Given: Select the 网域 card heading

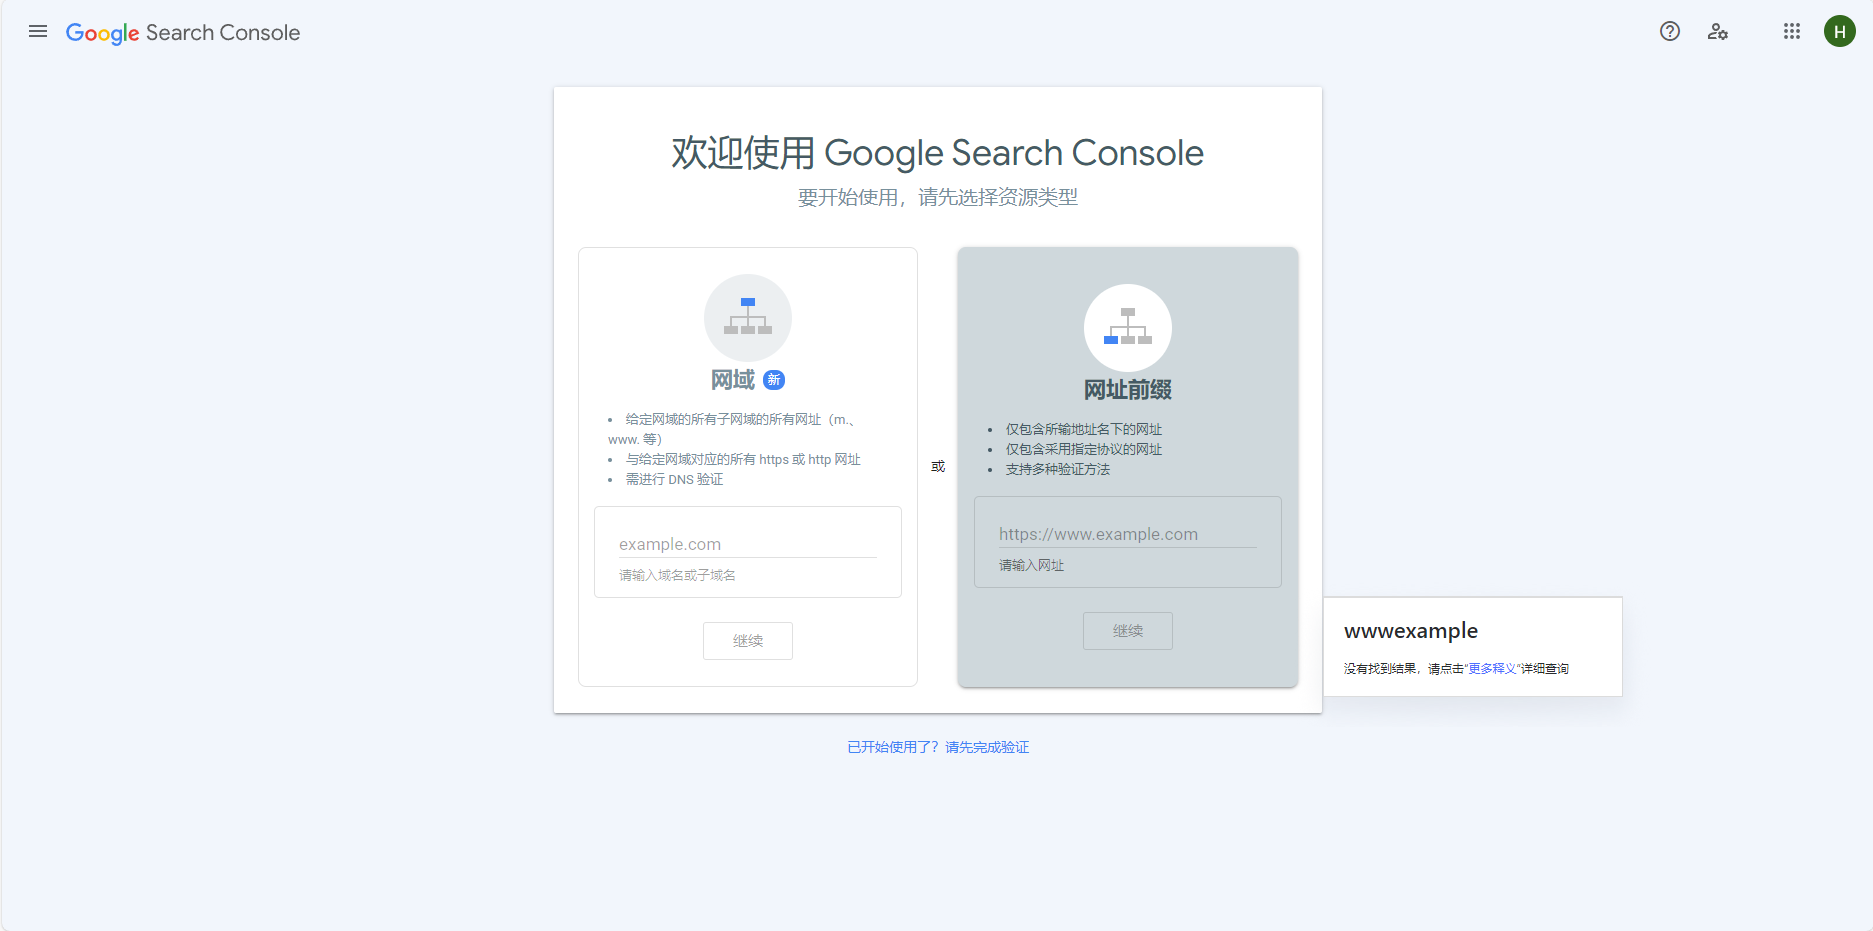Looking at the screenshot, I should point(733,380).
